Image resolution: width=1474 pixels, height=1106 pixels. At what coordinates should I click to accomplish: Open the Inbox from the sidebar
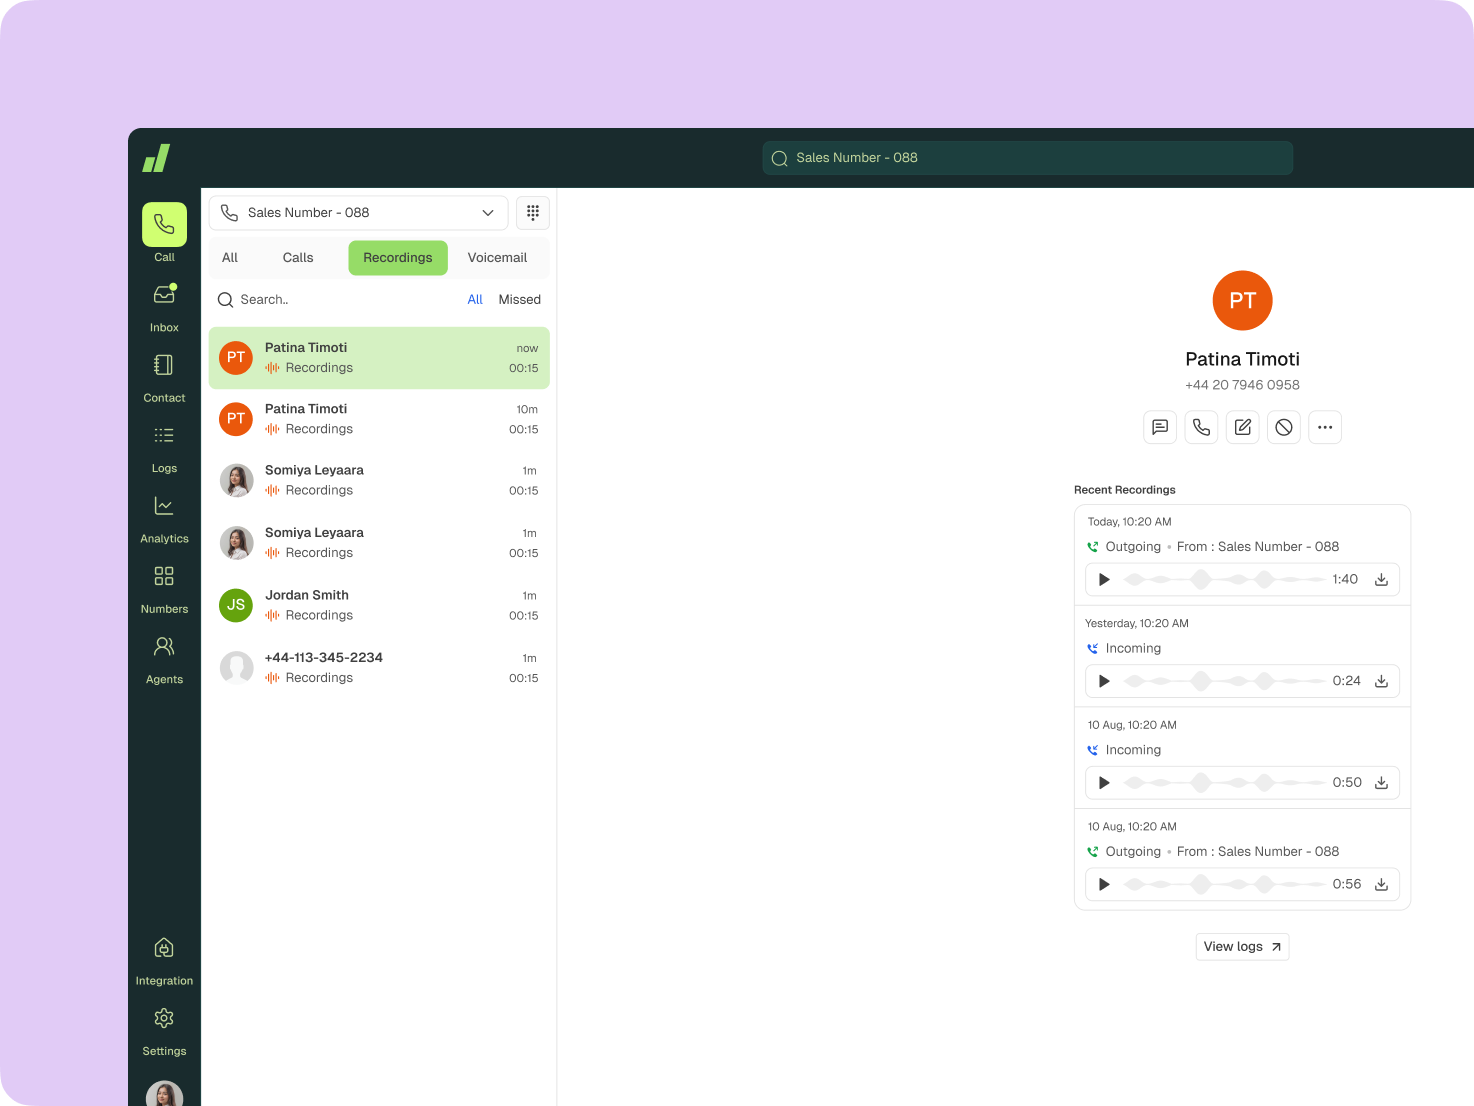coord(164,294)
